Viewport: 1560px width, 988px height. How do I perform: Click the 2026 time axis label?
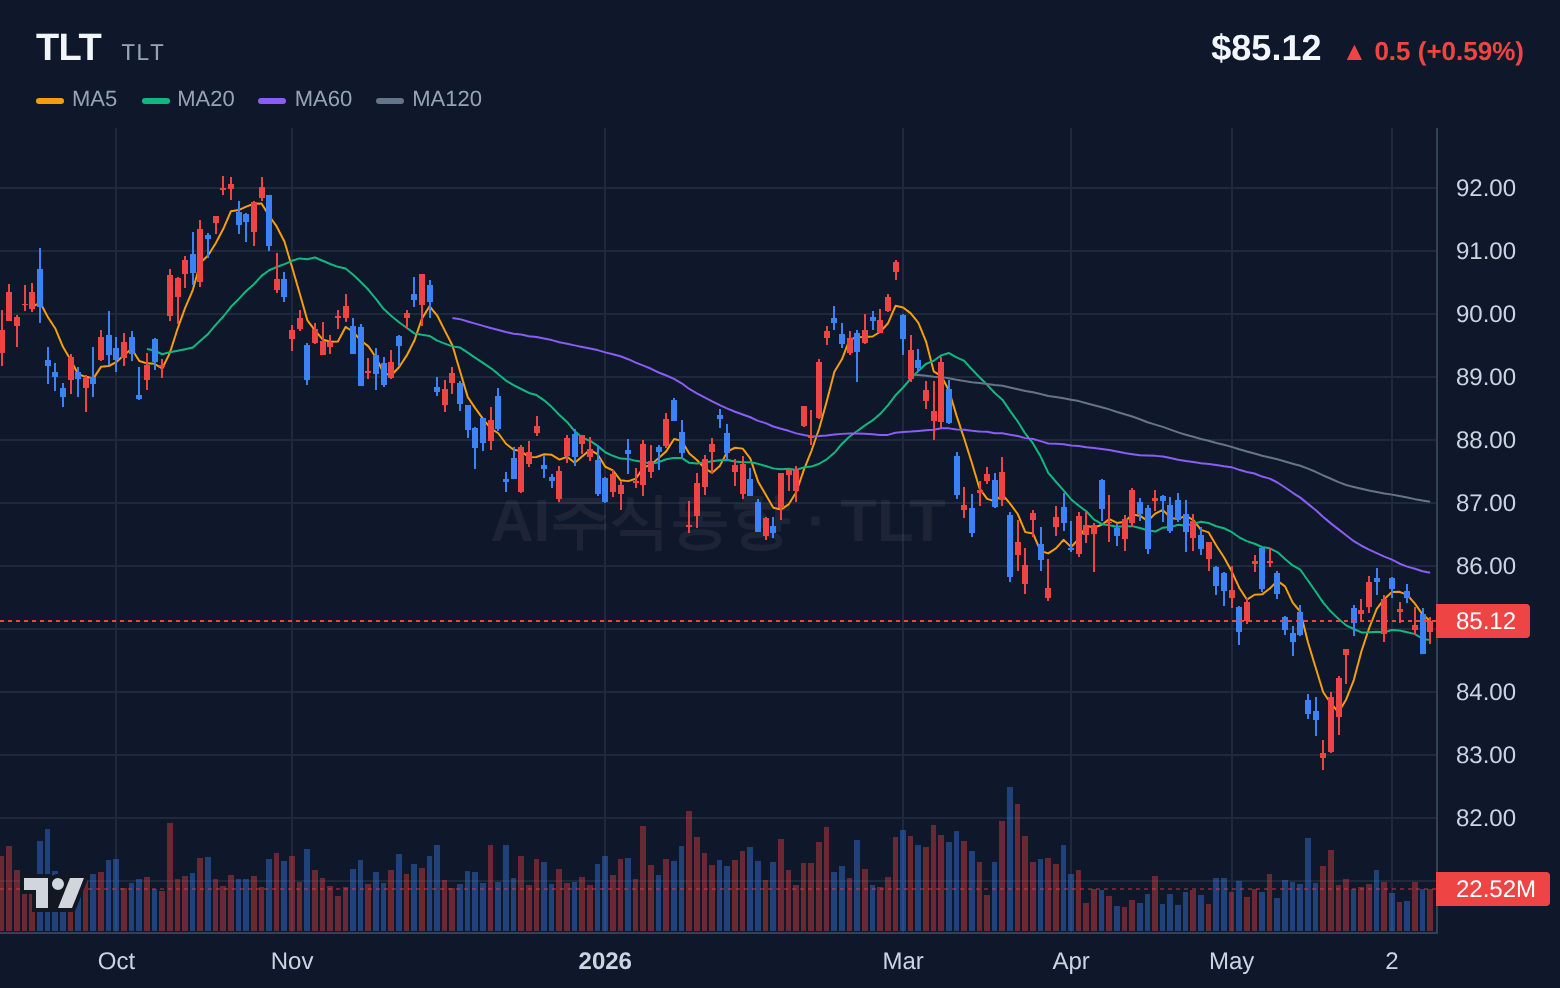tap(605, 961)
